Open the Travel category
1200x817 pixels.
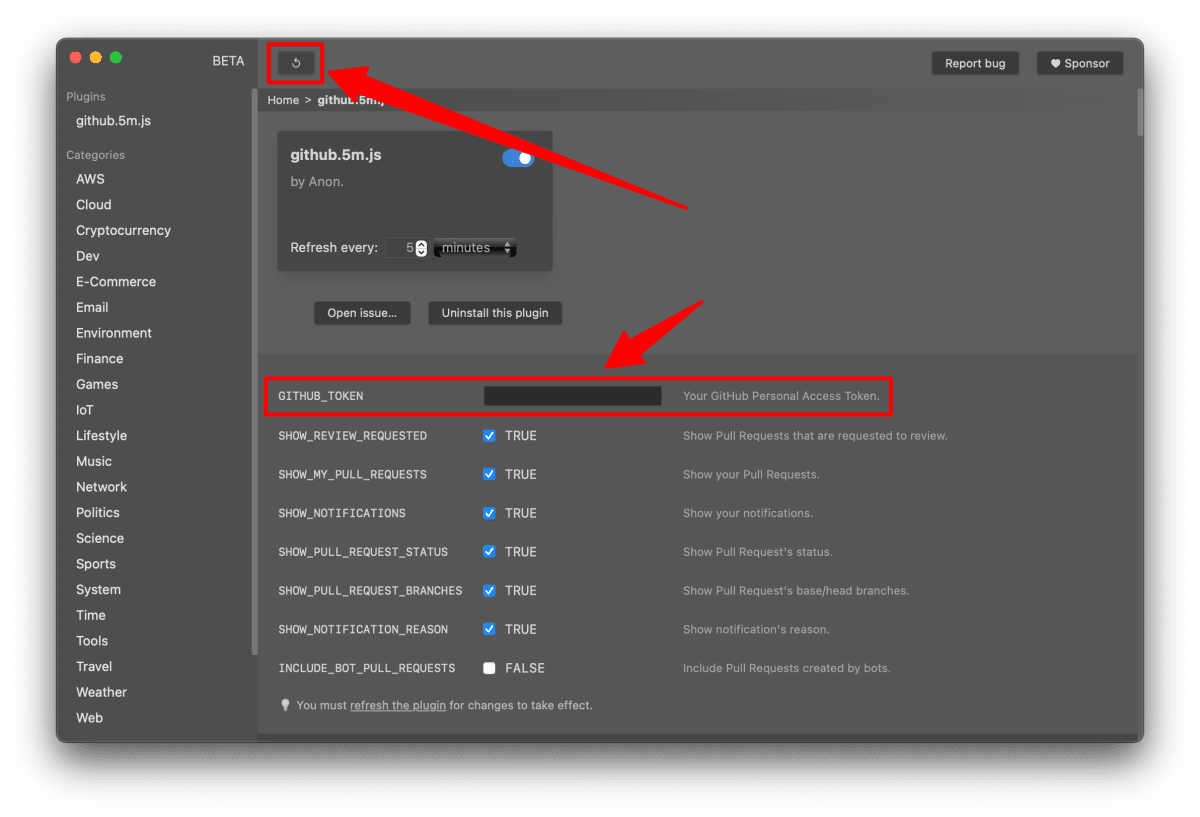coord(94,666)
